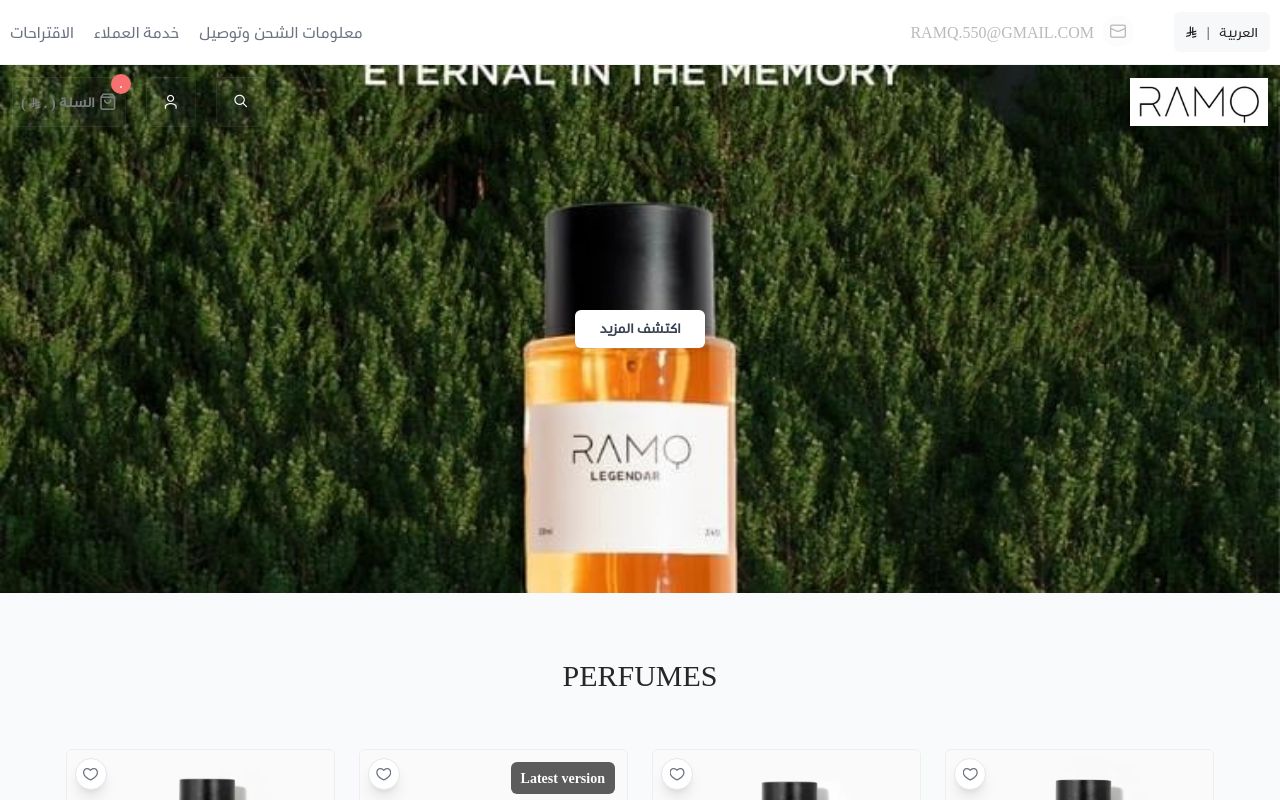Image resolution: width=1280 pixels, height=800 pixels.
Task: Open معلومات الشحن وتوصيل menu item
Action: tap(281, 32)
